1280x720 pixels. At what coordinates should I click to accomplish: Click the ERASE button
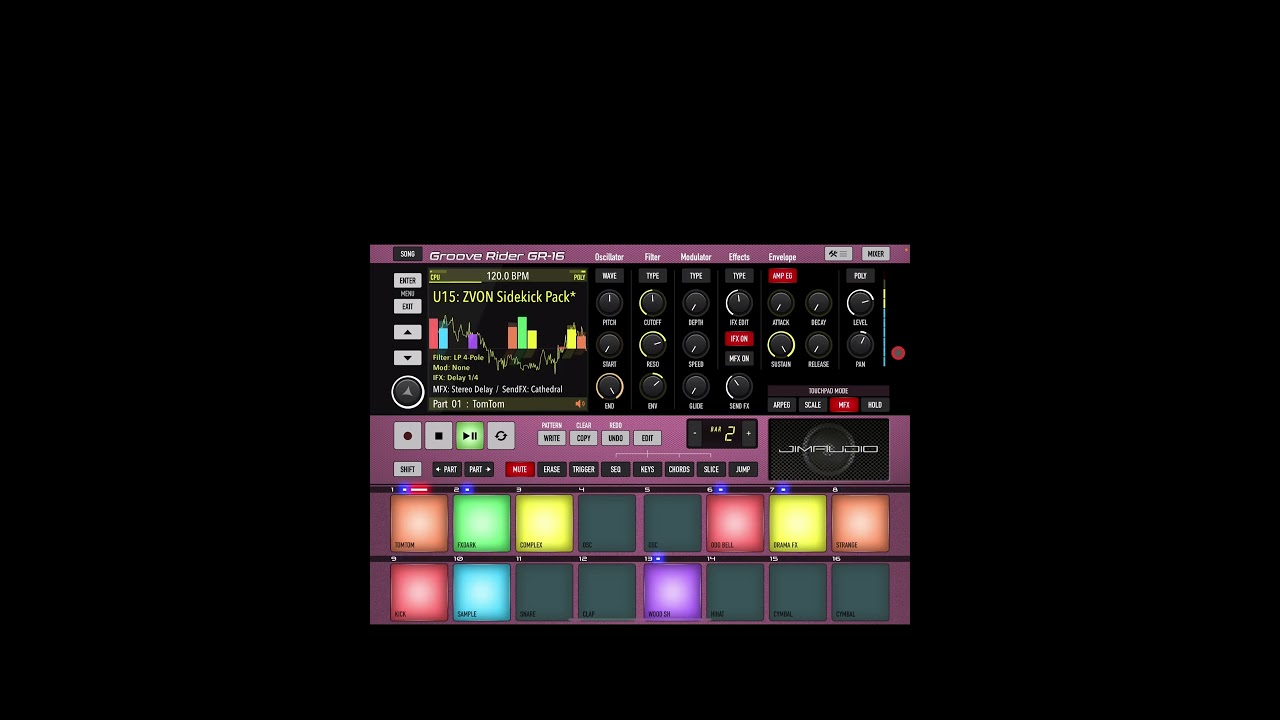(552, 469)
